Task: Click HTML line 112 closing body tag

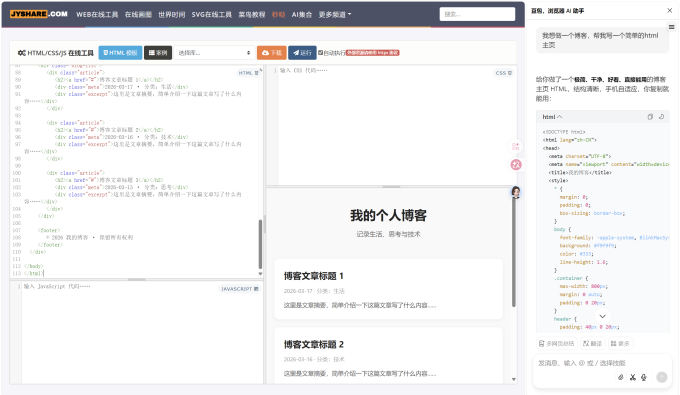Action: (x=34, y=266)
